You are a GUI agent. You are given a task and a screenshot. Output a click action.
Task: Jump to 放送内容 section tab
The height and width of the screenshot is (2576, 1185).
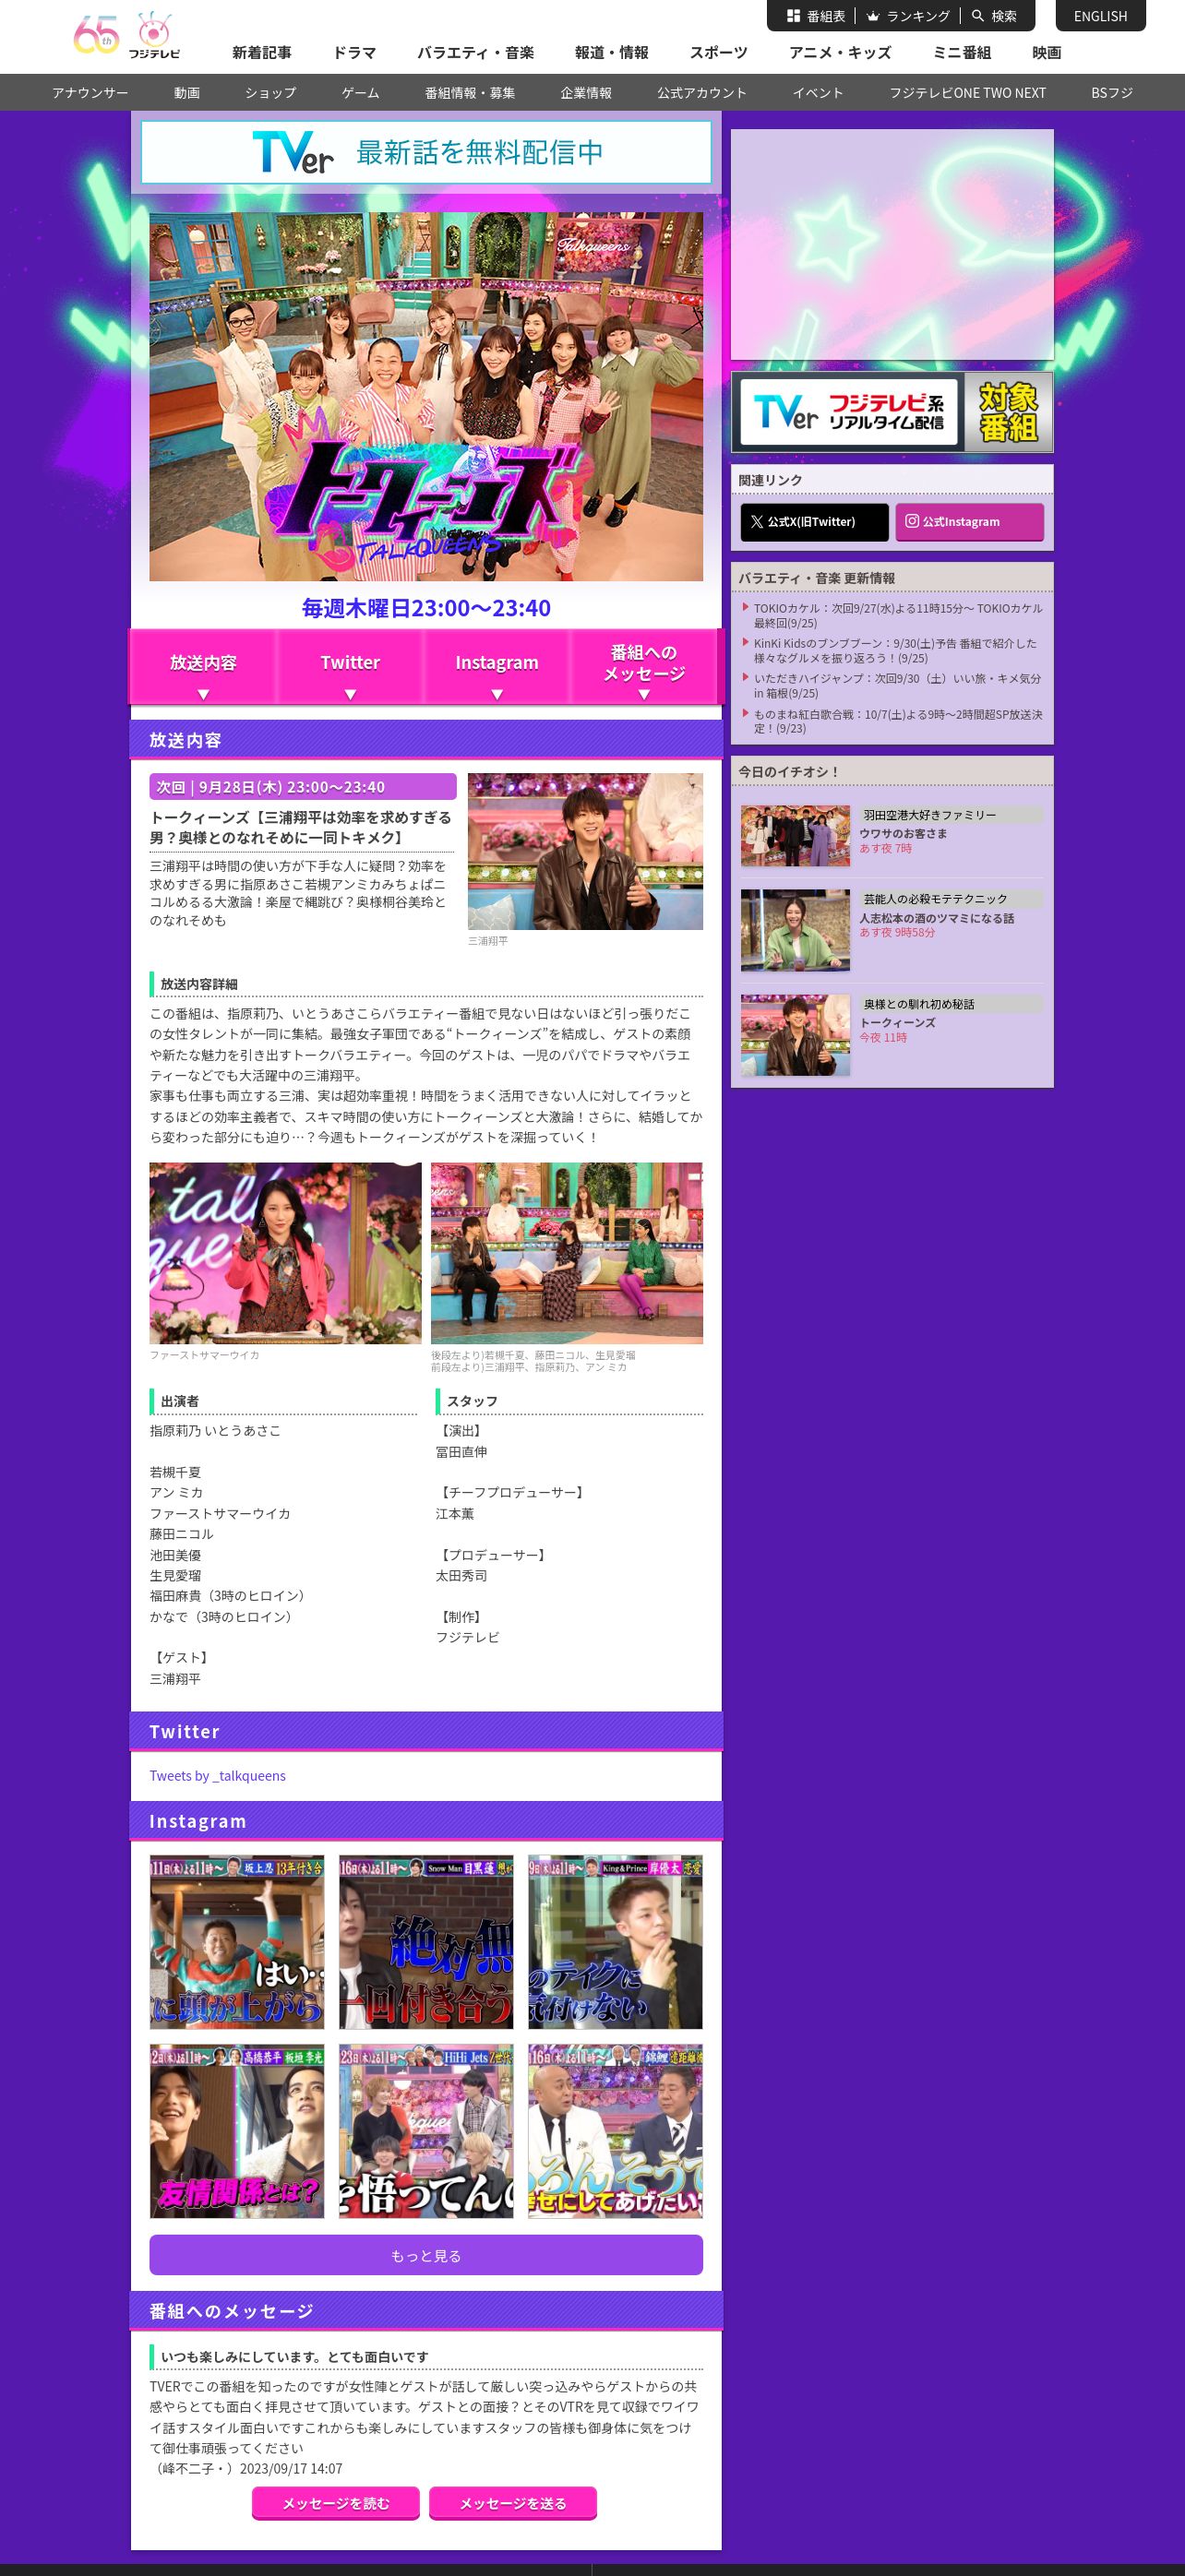pyautogui.click(x=203, y=666)
